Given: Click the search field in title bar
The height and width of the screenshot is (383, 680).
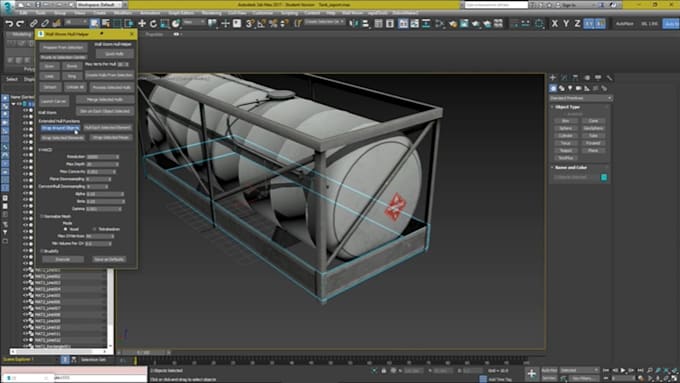Looking at the screenshot, I should pyautogui.click(x=496, y=5).
